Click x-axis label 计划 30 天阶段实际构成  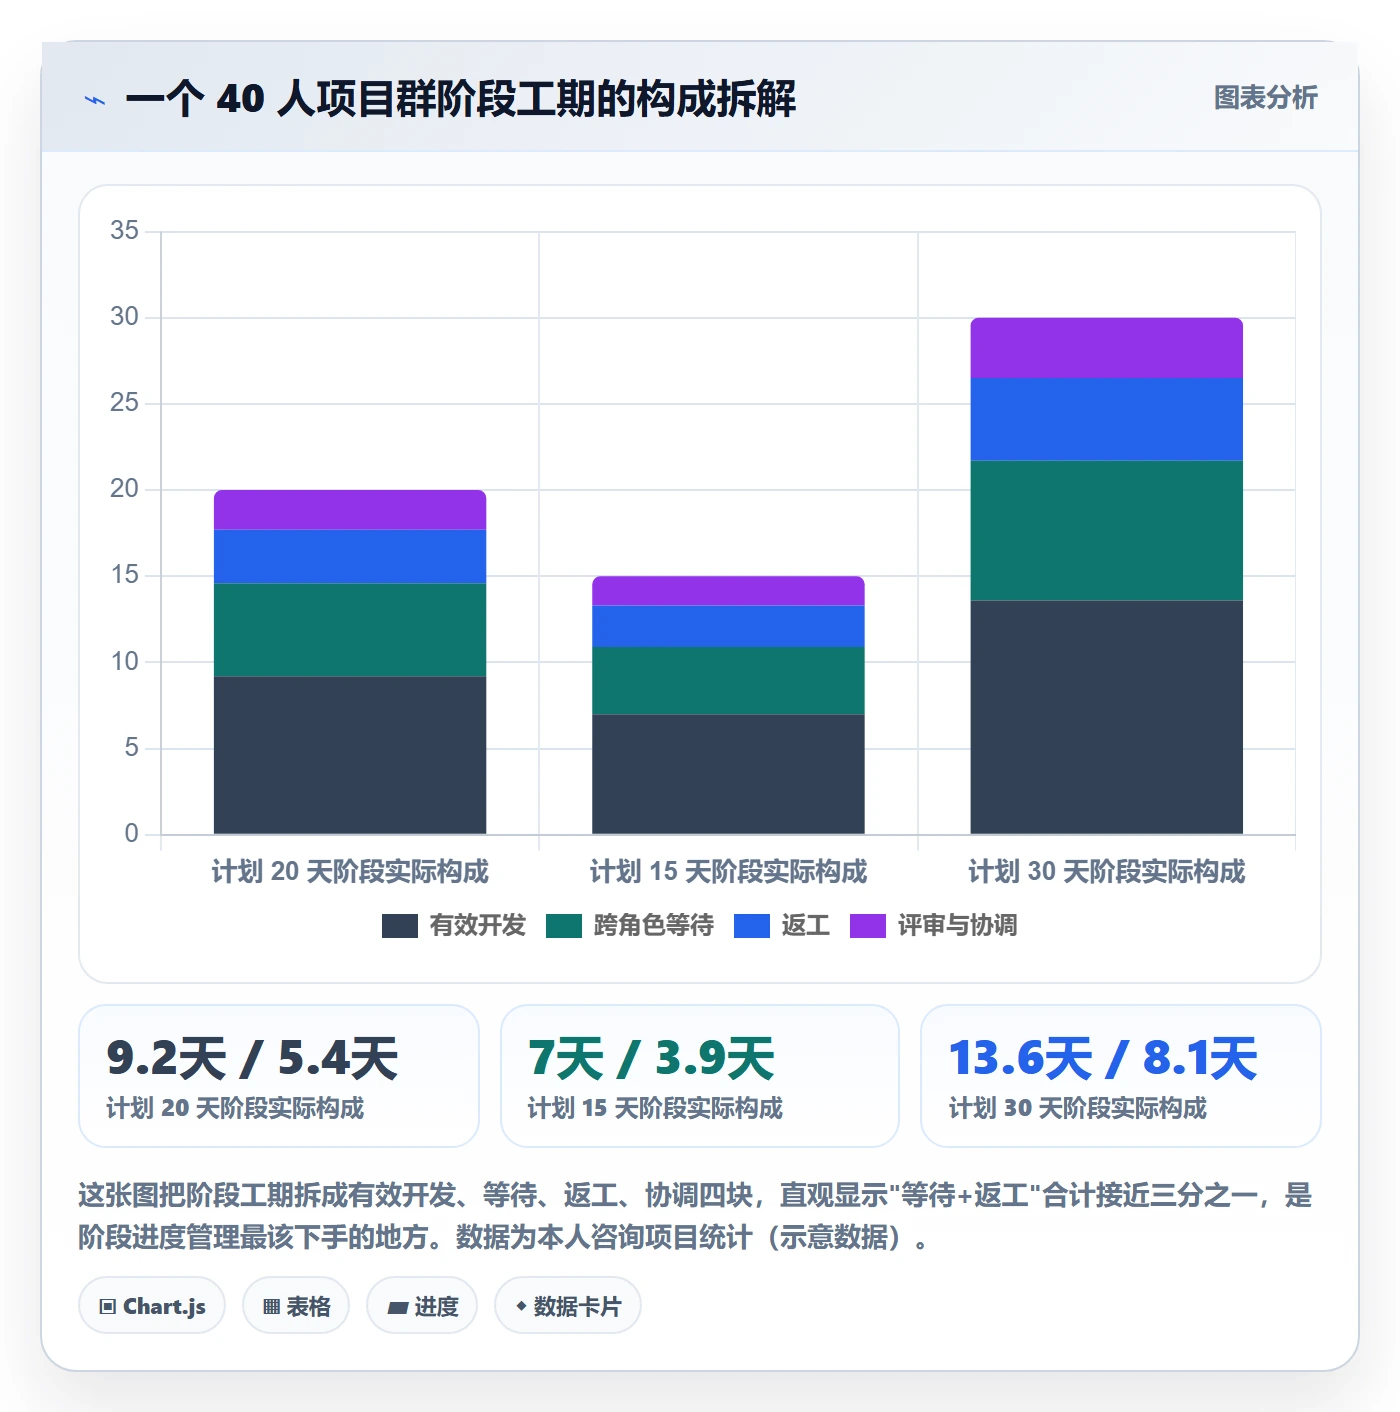[1107, 871]
